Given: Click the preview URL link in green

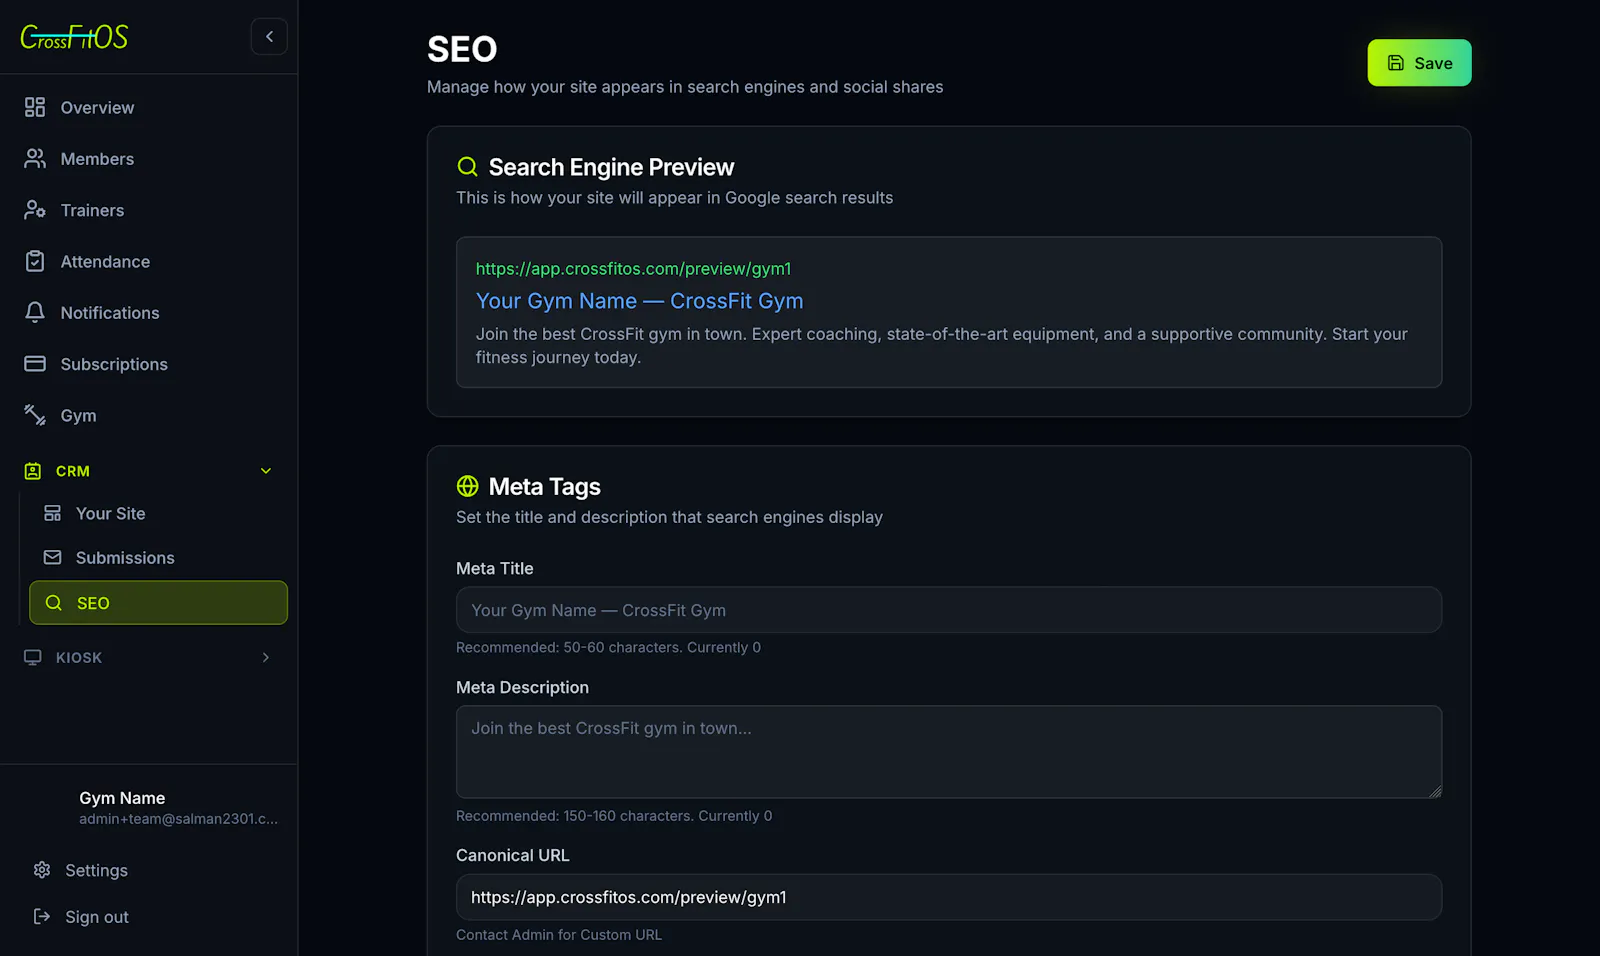Looking at the screenshot, I should coord(633,268).
